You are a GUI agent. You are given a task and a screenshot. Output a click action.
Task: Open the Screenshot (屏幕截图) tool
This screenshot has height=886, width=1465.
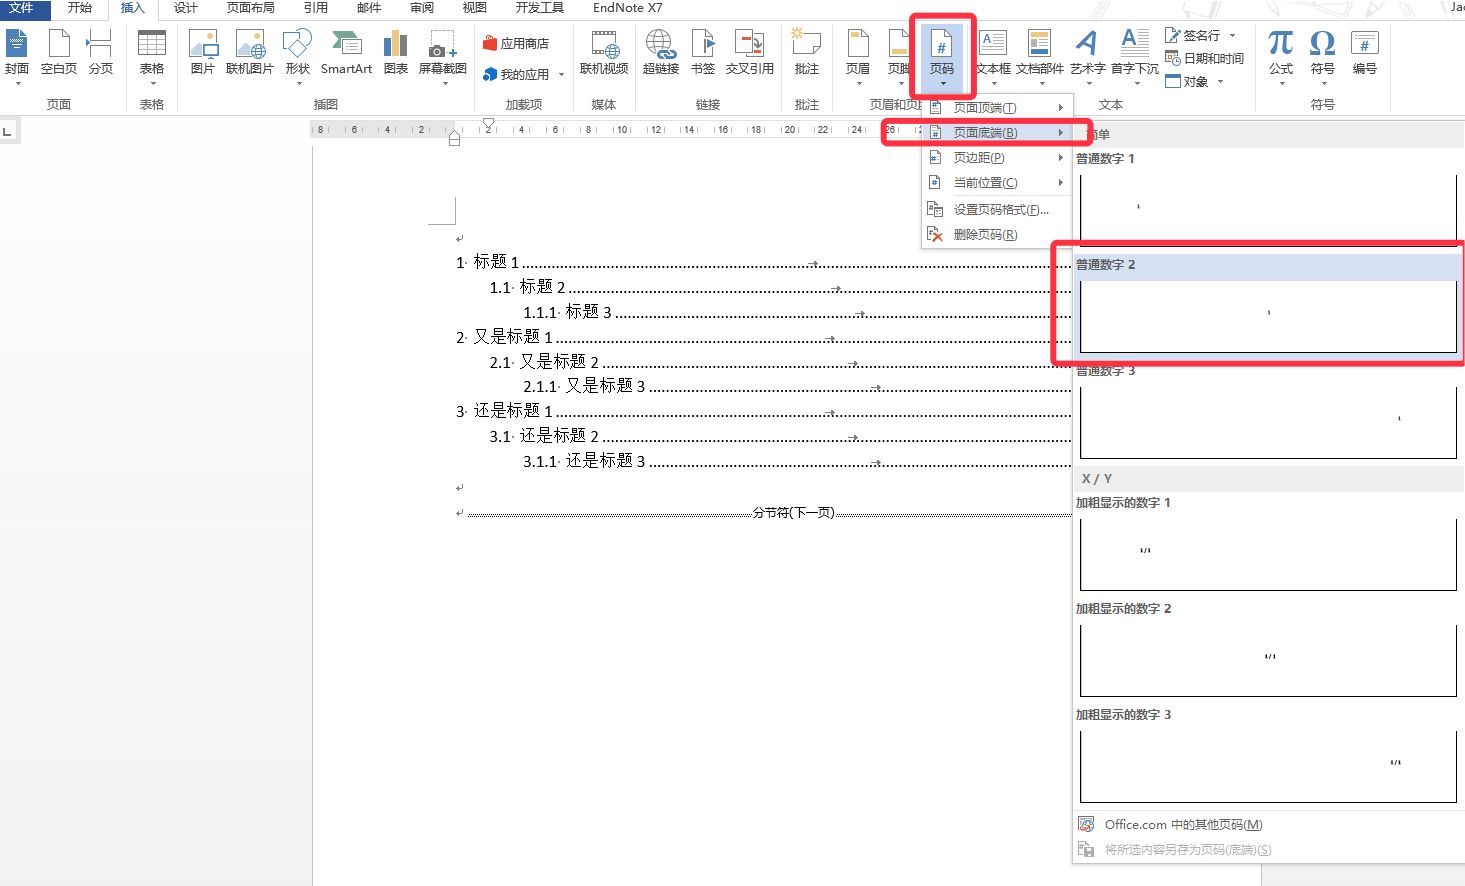tap(443, 55)
